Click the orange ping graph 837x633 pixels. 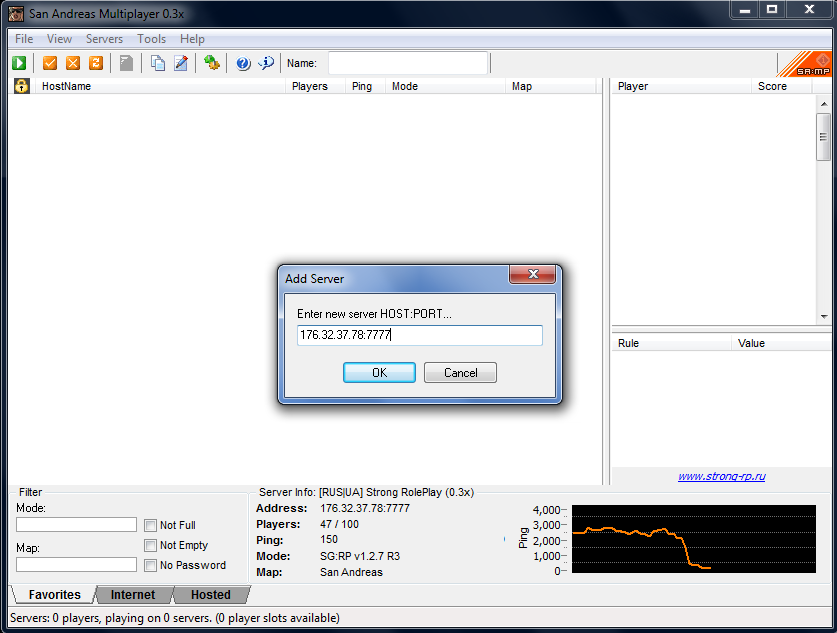[693, 539]
